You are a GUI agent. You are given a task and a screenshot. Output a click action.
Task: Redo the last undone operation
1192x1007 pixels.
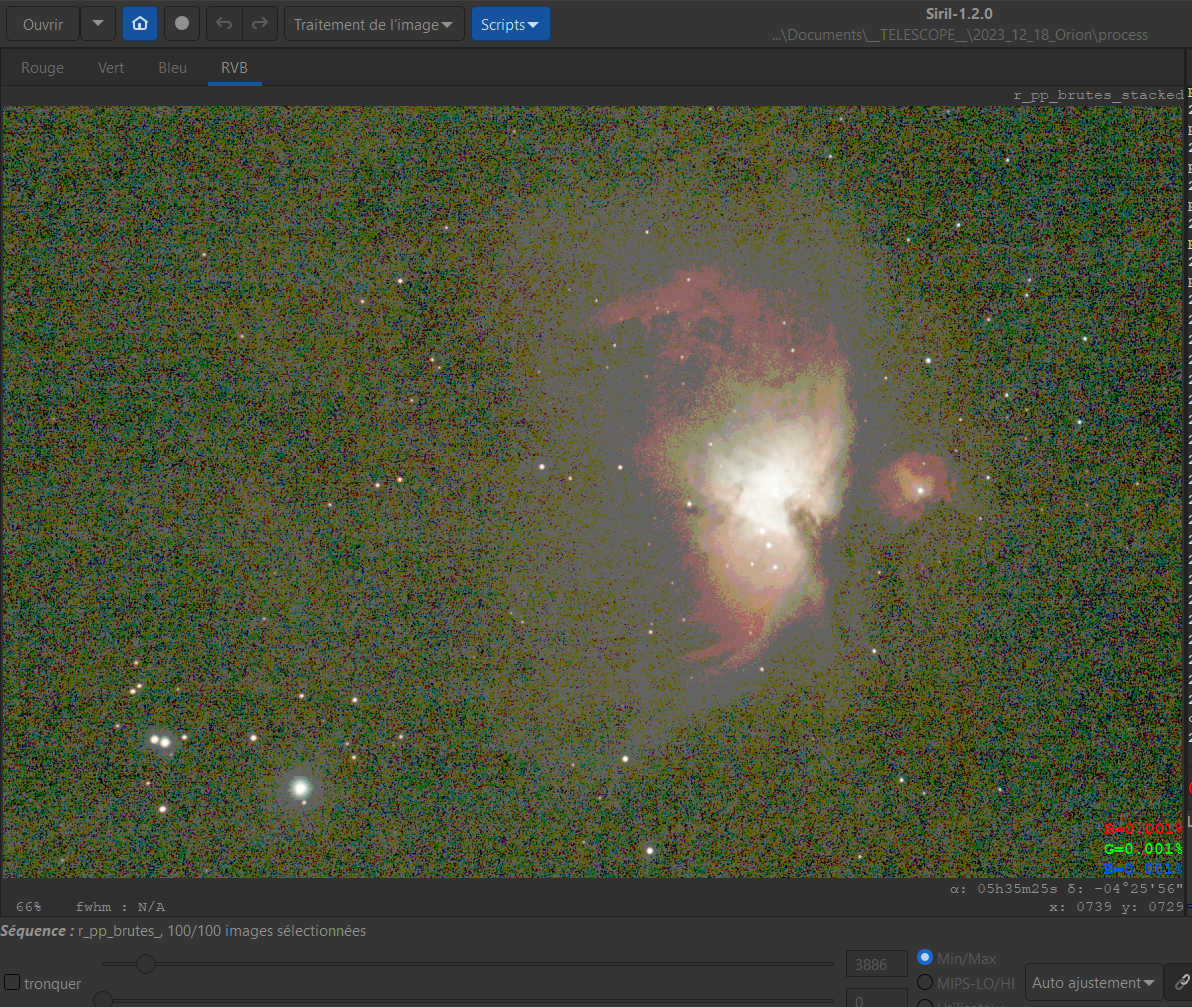pyautogui.click(x=260, y=24)
